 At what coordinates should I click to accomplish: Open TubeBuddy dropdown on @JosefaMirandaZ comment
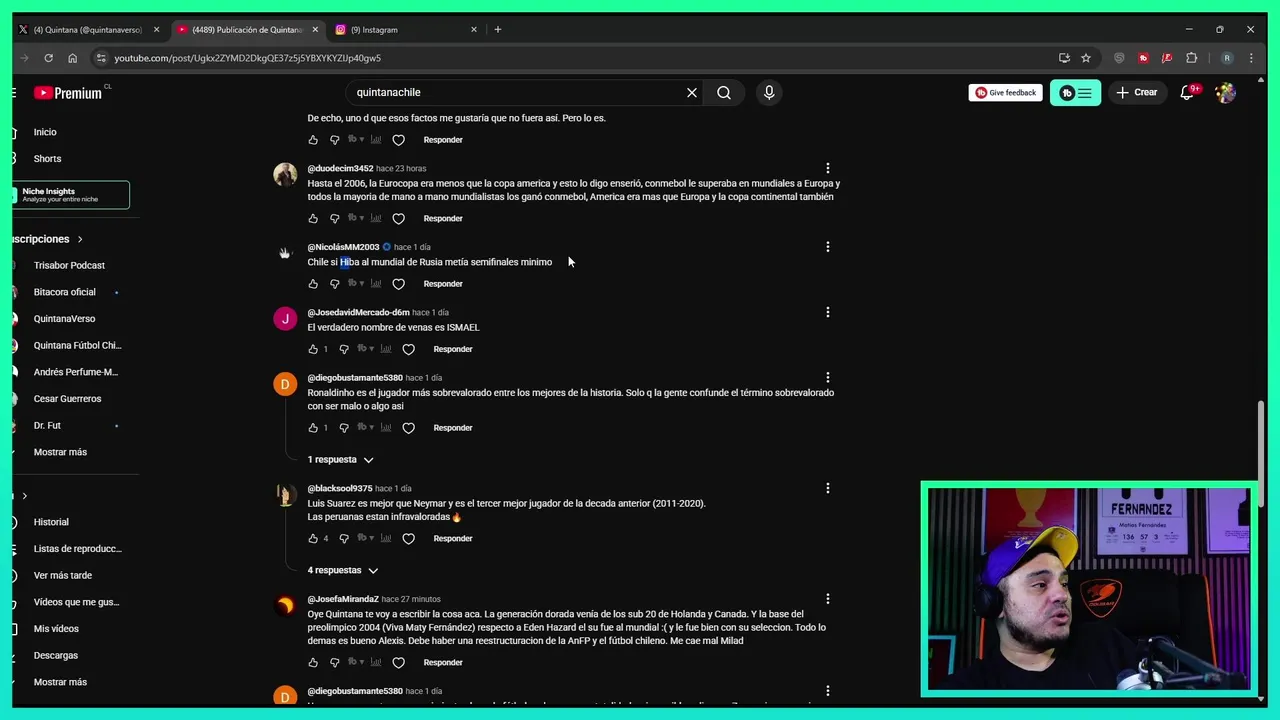(x=355, y=662)
